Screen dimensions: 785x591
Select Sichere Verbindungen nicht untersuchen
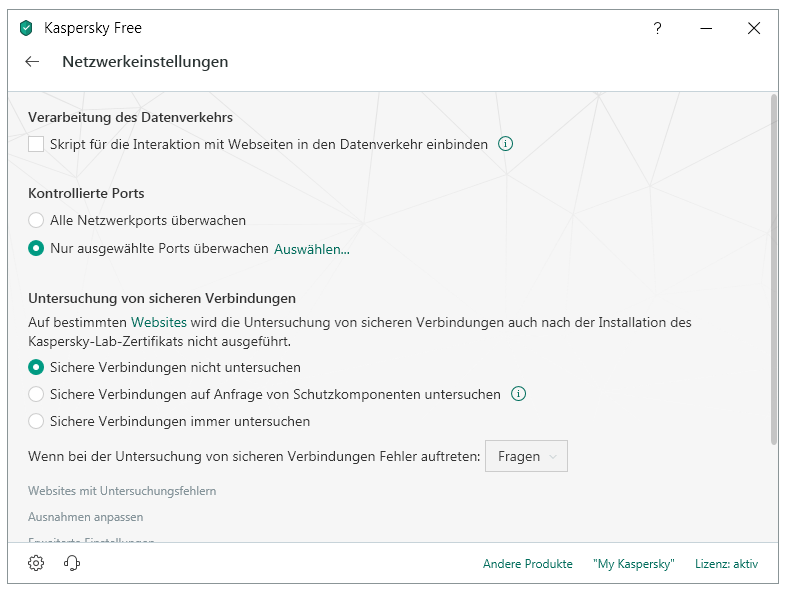(36, 367)
